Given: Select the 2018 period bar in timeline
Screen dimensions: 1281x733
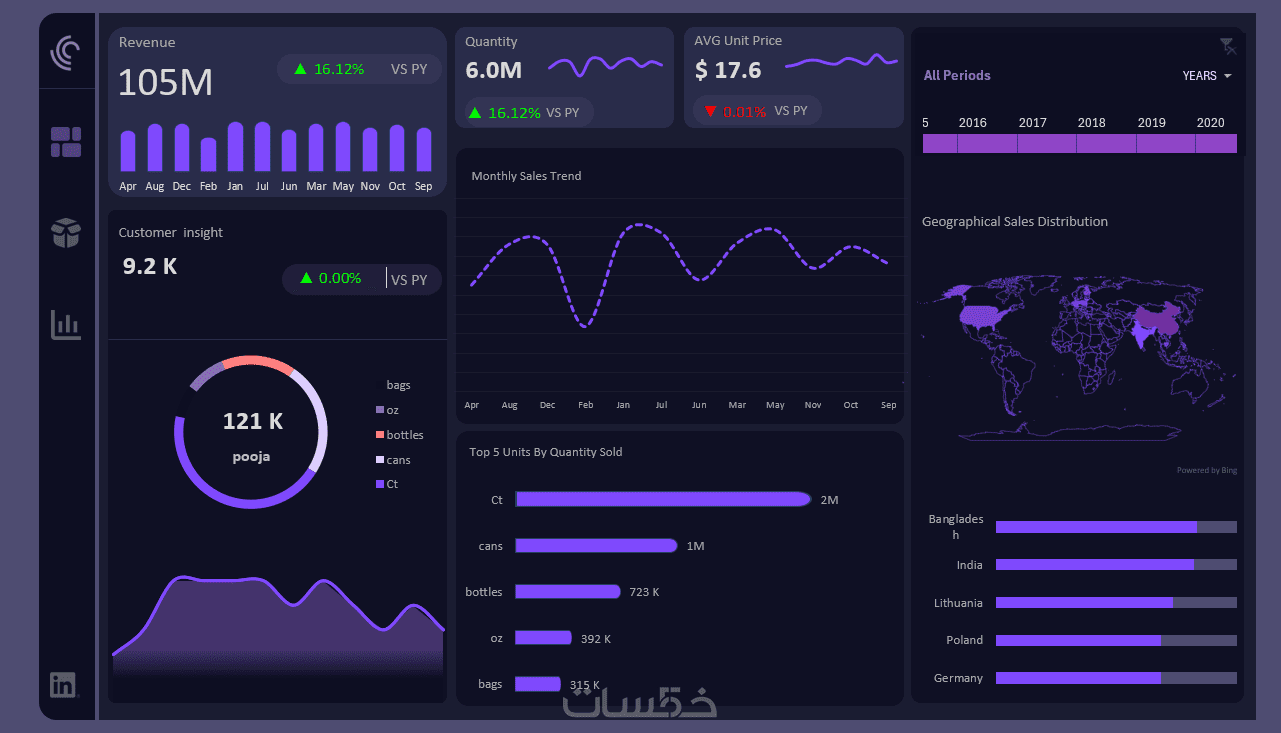Looking at the screenshot, I should pos(1106,143).
